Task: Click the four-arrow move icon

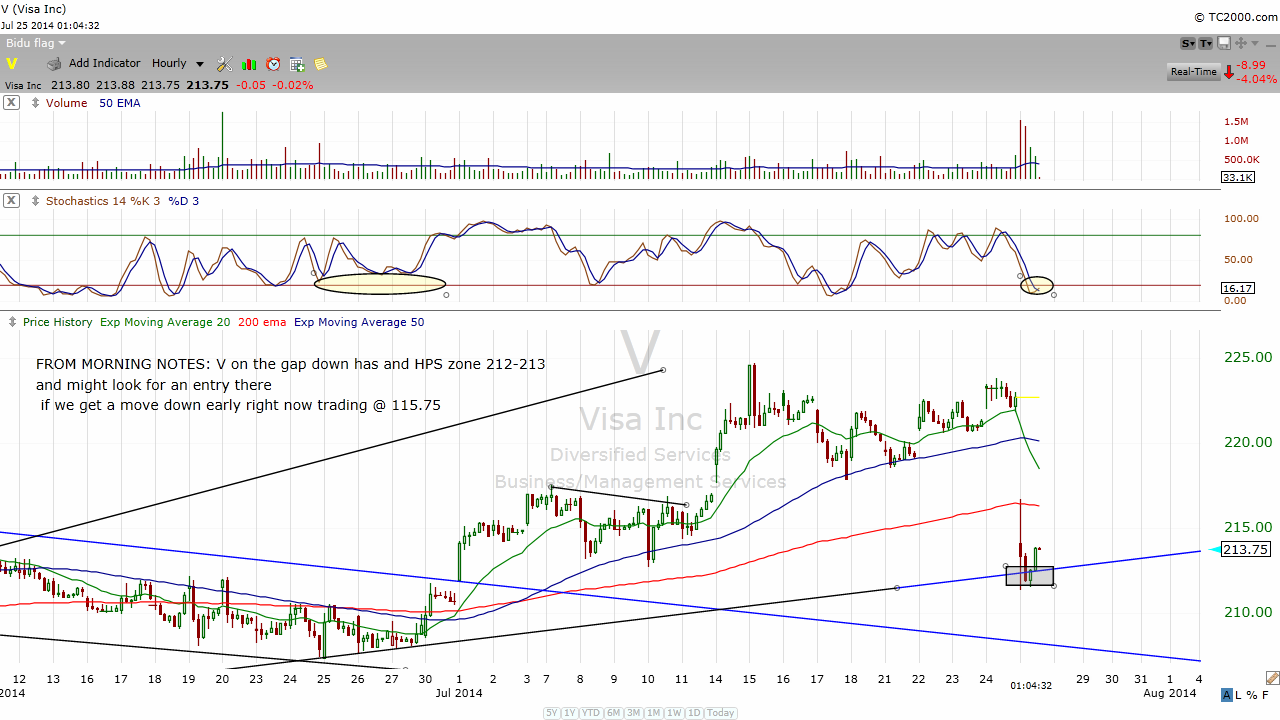Action: pos(1241,43)
